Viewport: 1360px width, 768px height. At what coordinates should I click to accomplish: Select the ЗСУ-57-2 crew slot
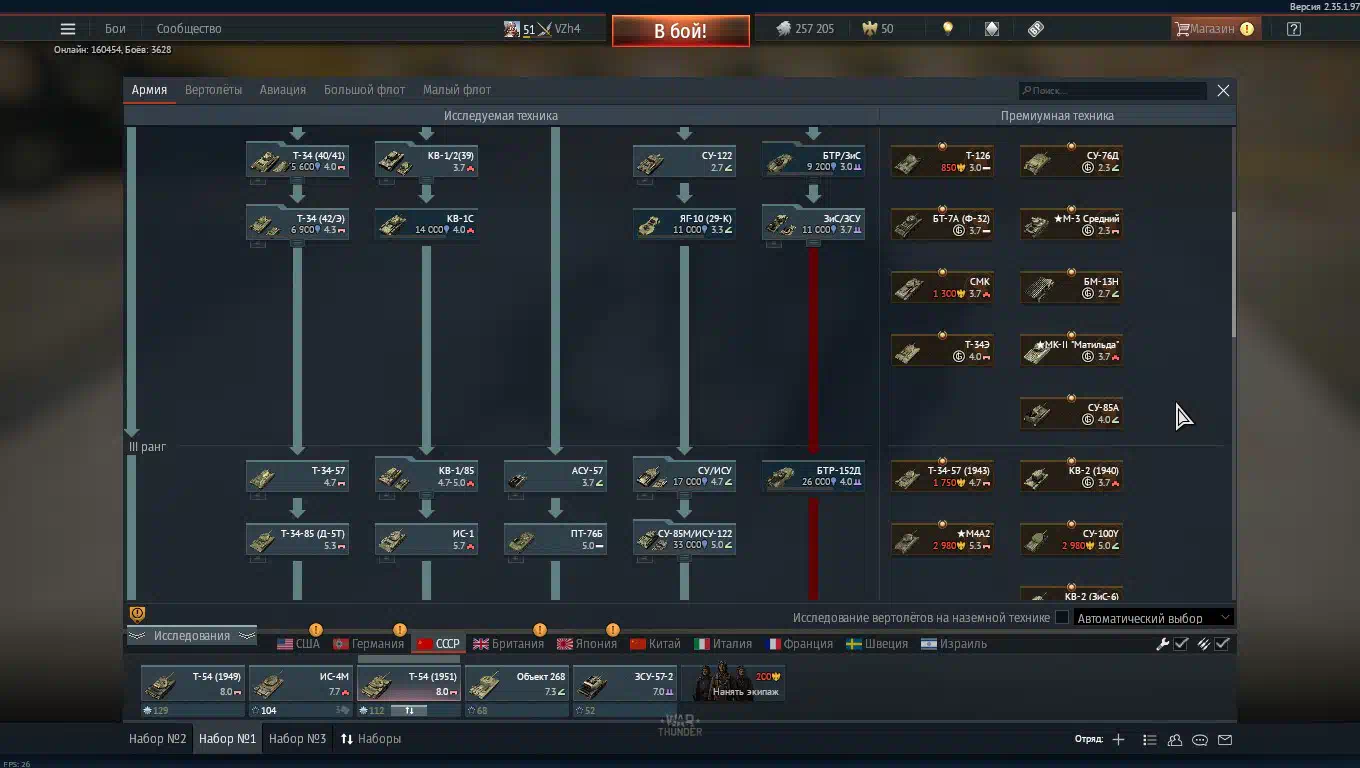pos(625,684)
